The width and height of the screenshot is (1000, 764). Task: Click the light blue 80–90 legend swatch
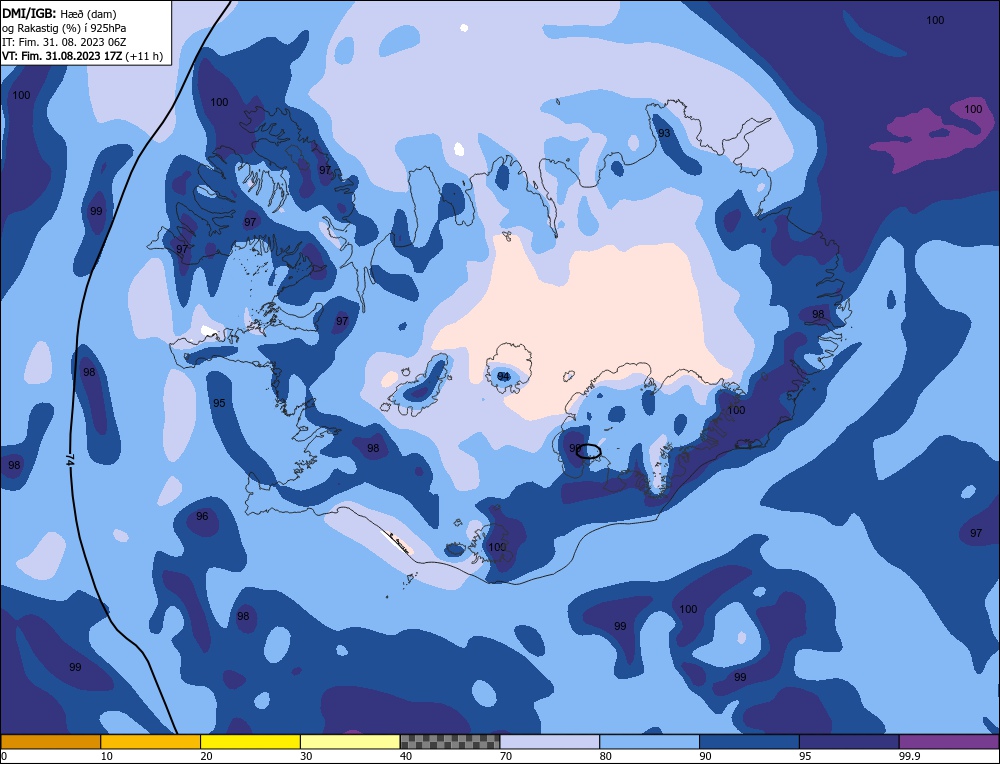pos(650,742)
